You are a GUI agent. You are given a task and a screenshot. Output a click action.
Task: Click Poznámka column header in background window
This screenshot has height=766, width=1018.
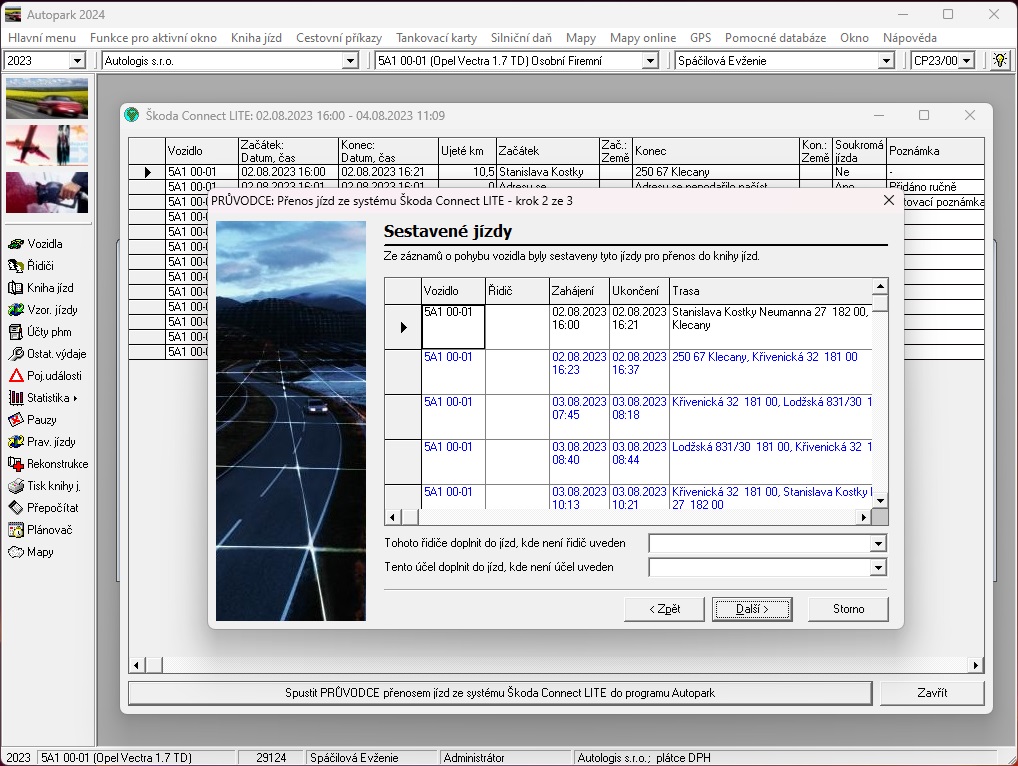[x=935, y=151]
